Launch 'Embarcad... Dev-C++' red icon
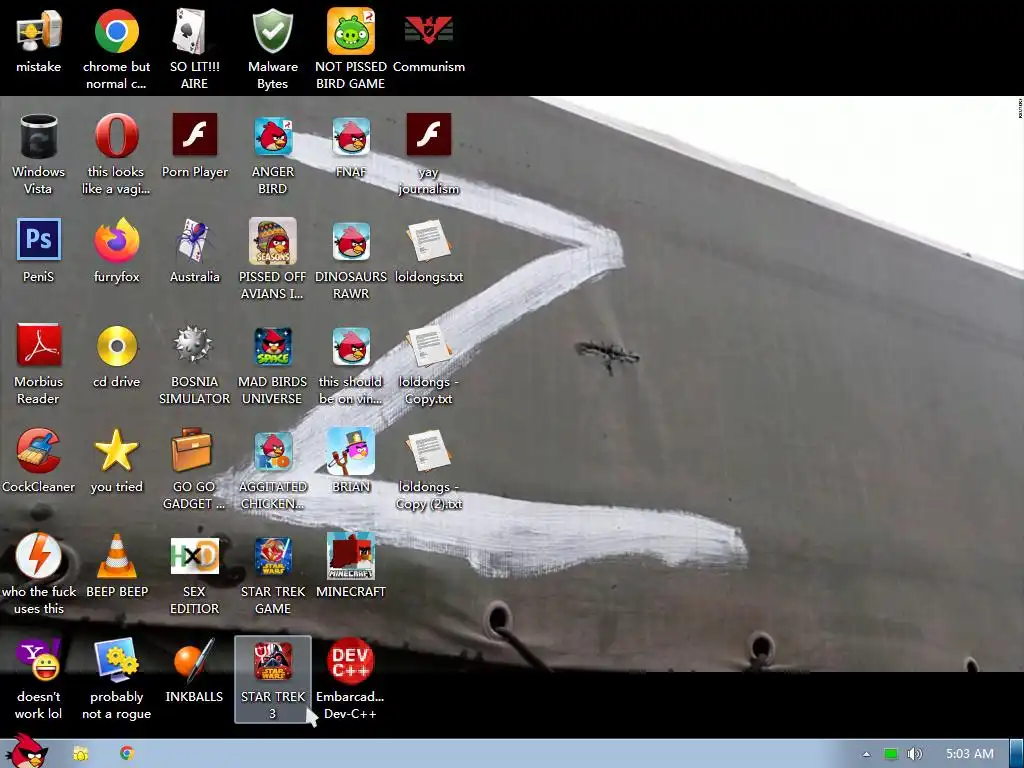Screen dimensions: 1024x768 [351, 660]
